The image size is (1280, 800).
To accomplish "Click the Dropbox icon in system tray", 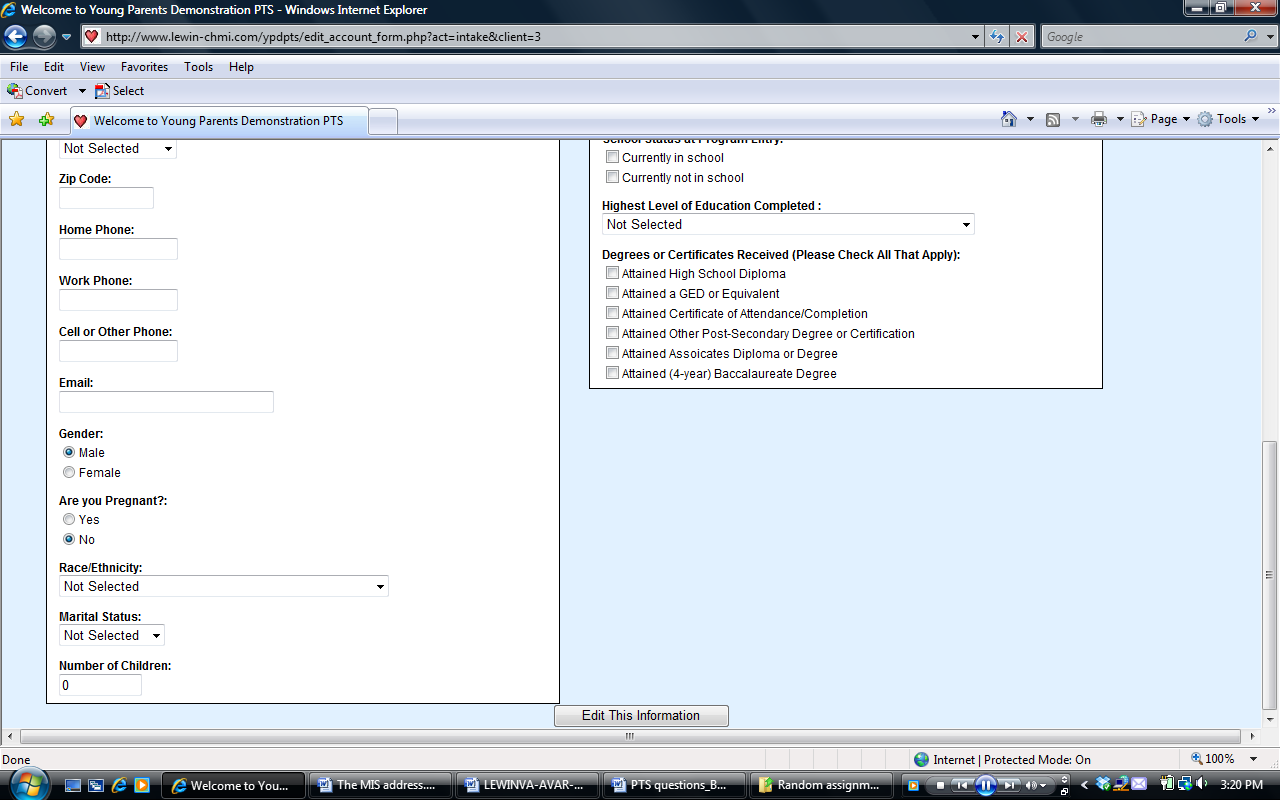I will pos(1103,785).
